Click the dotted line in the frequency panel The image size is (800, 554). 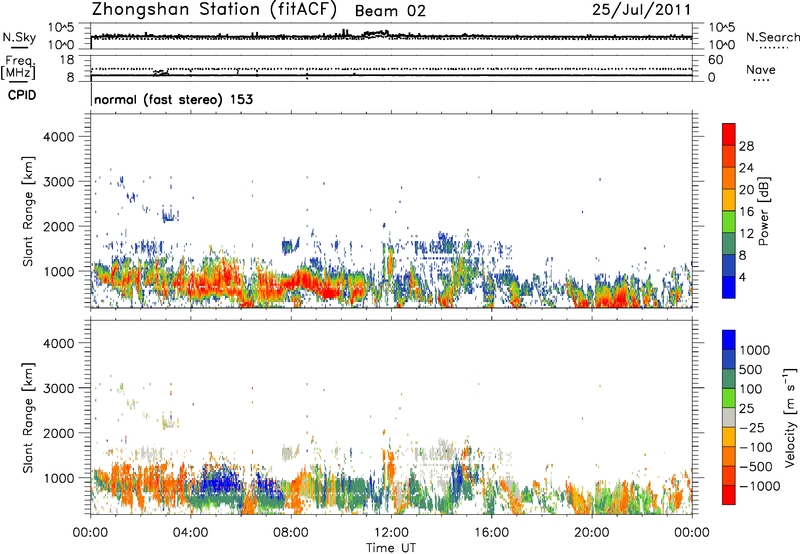click(391, 69)
